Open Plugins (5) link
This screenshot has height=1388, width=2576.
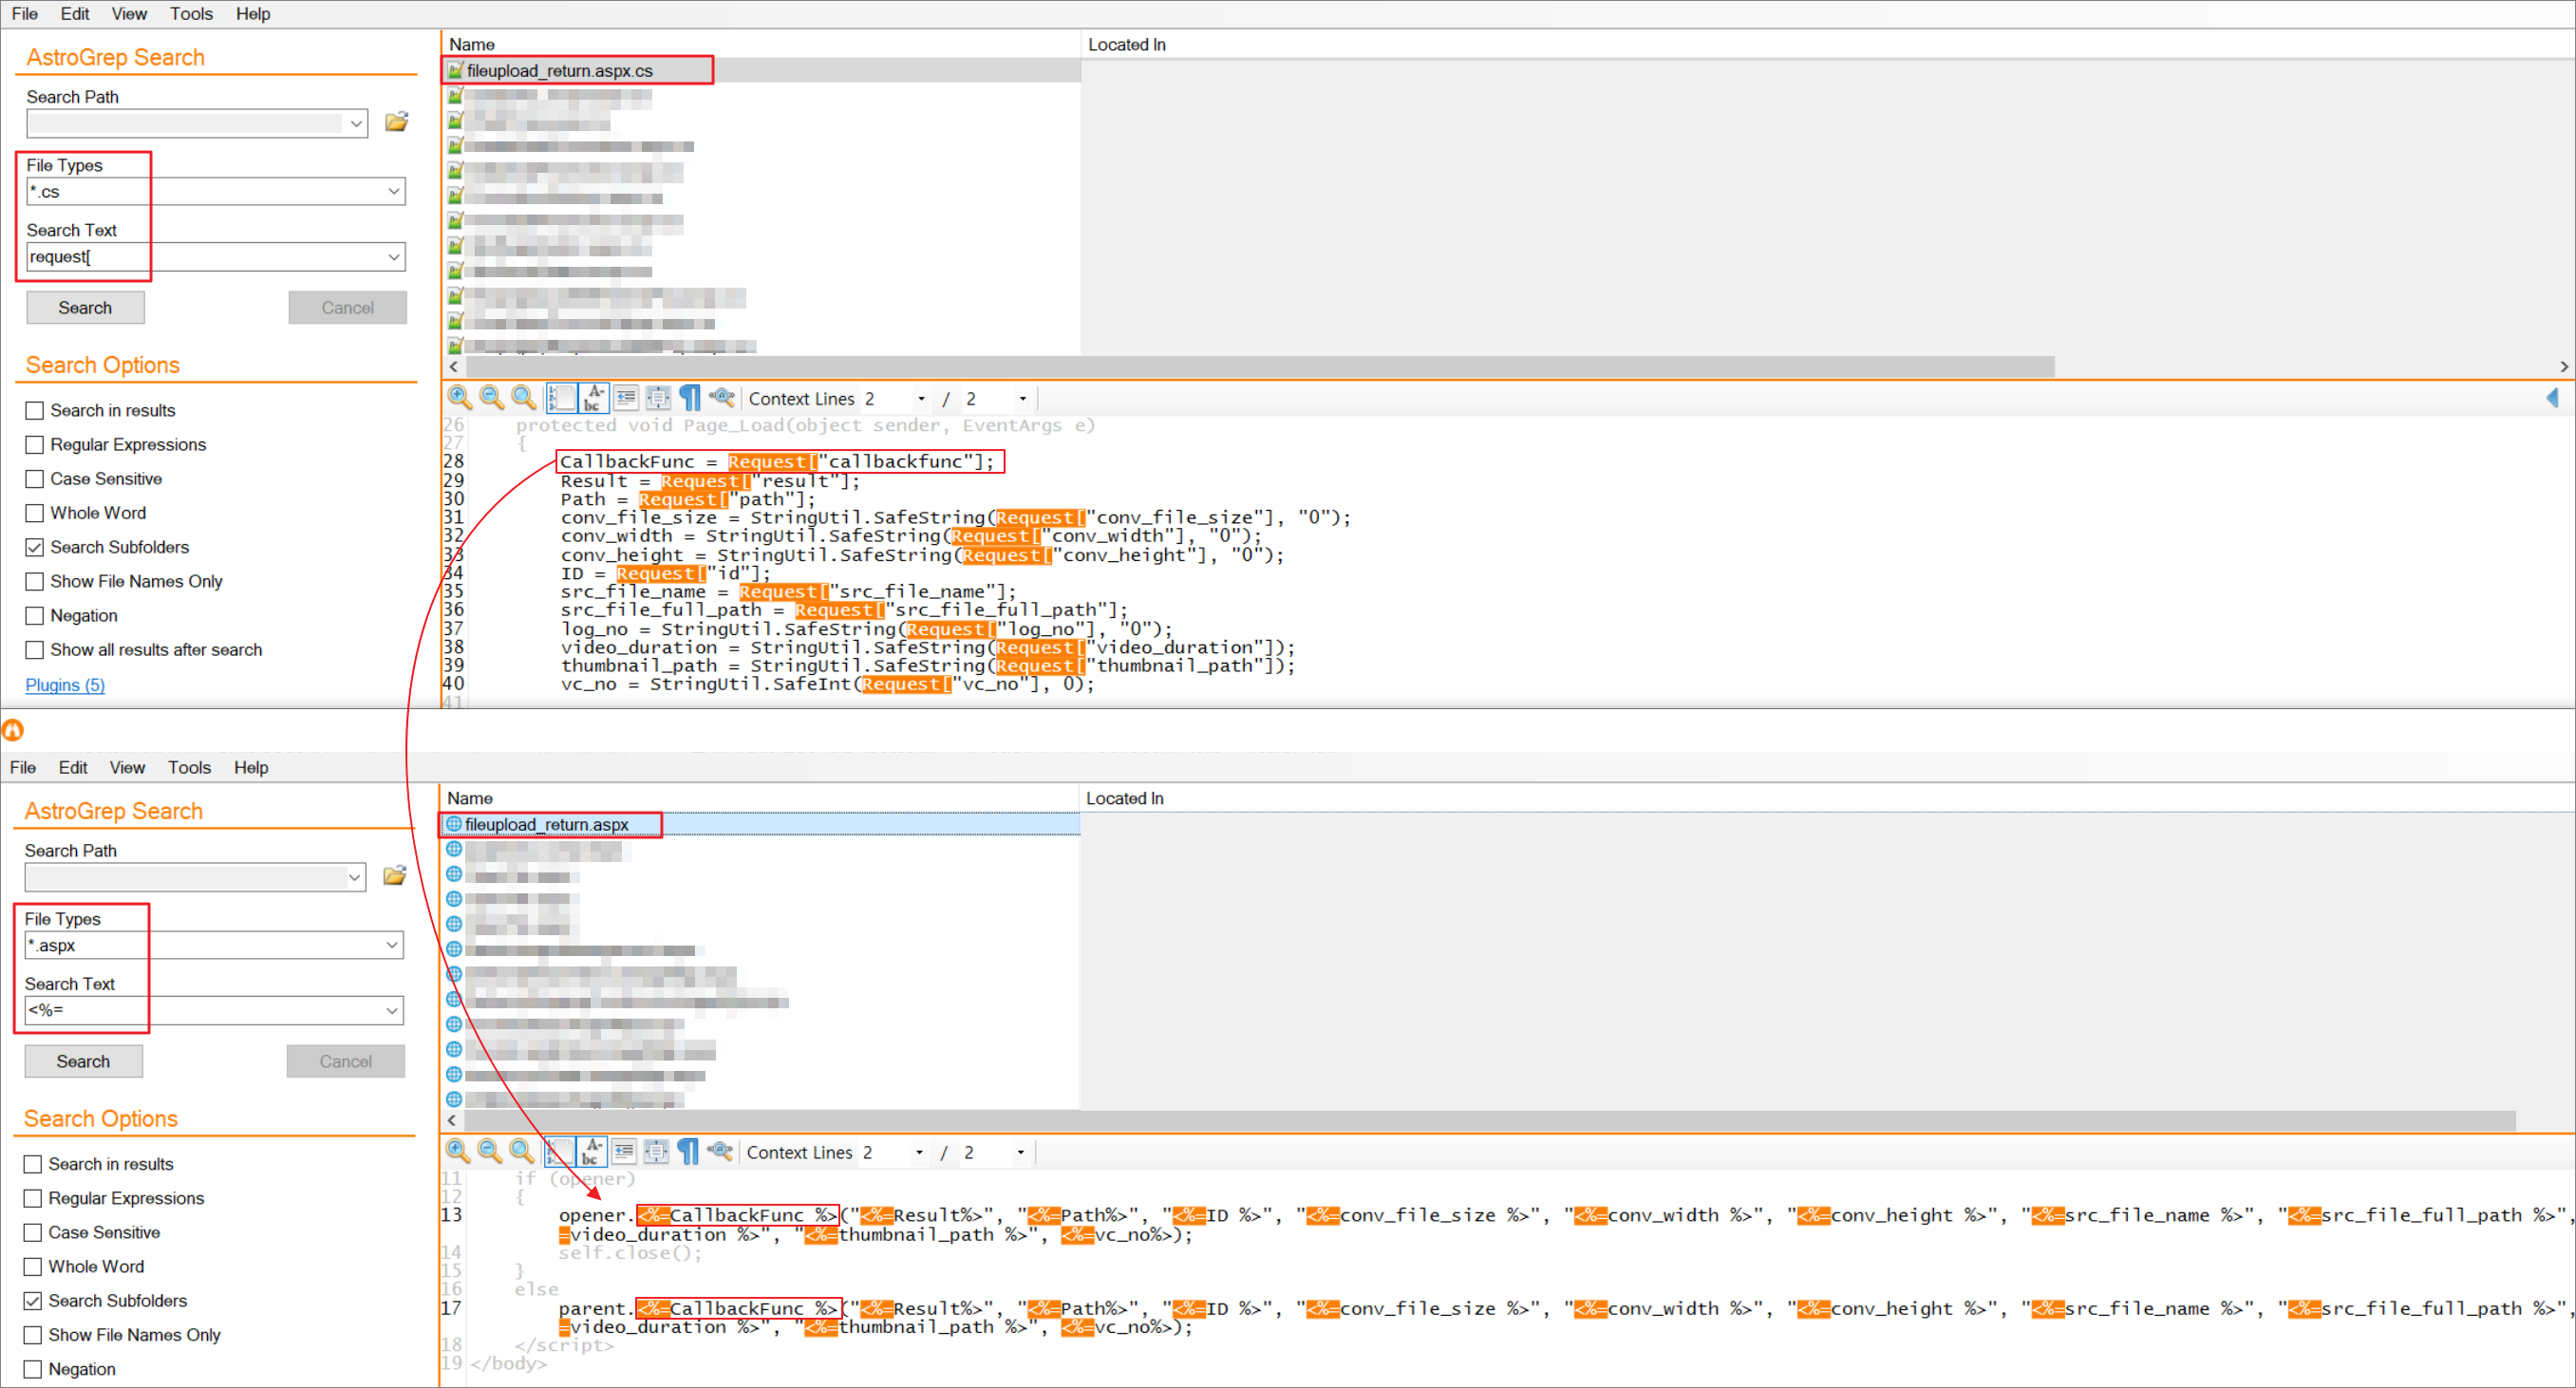[65, 684]
